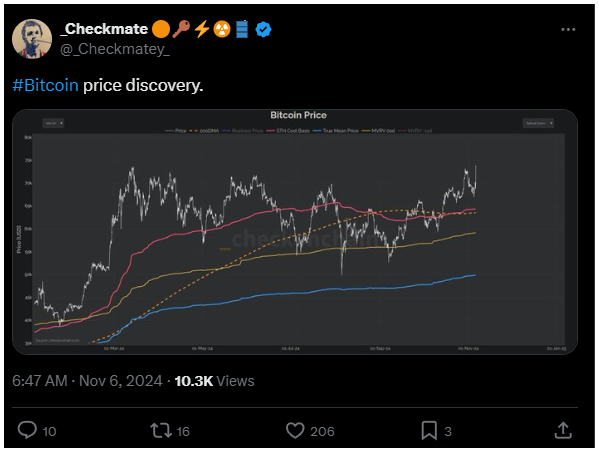The image size is (599, 452).
Task: Toggle 200DMA series in chart legend
Action: [204, 131]
